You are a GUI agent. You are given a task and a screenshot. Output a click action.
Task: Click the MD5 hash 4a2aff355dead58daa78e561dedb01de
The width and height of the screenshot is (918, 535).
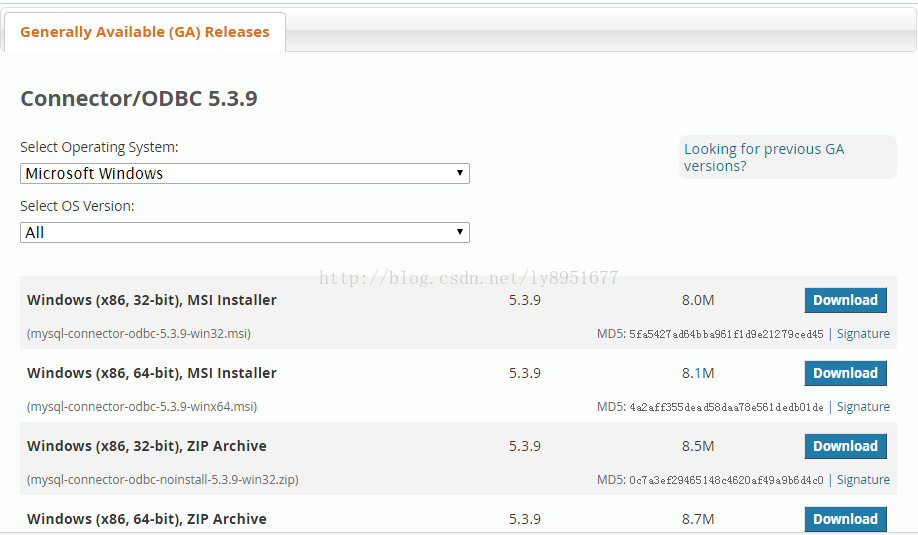pos(726,407)
